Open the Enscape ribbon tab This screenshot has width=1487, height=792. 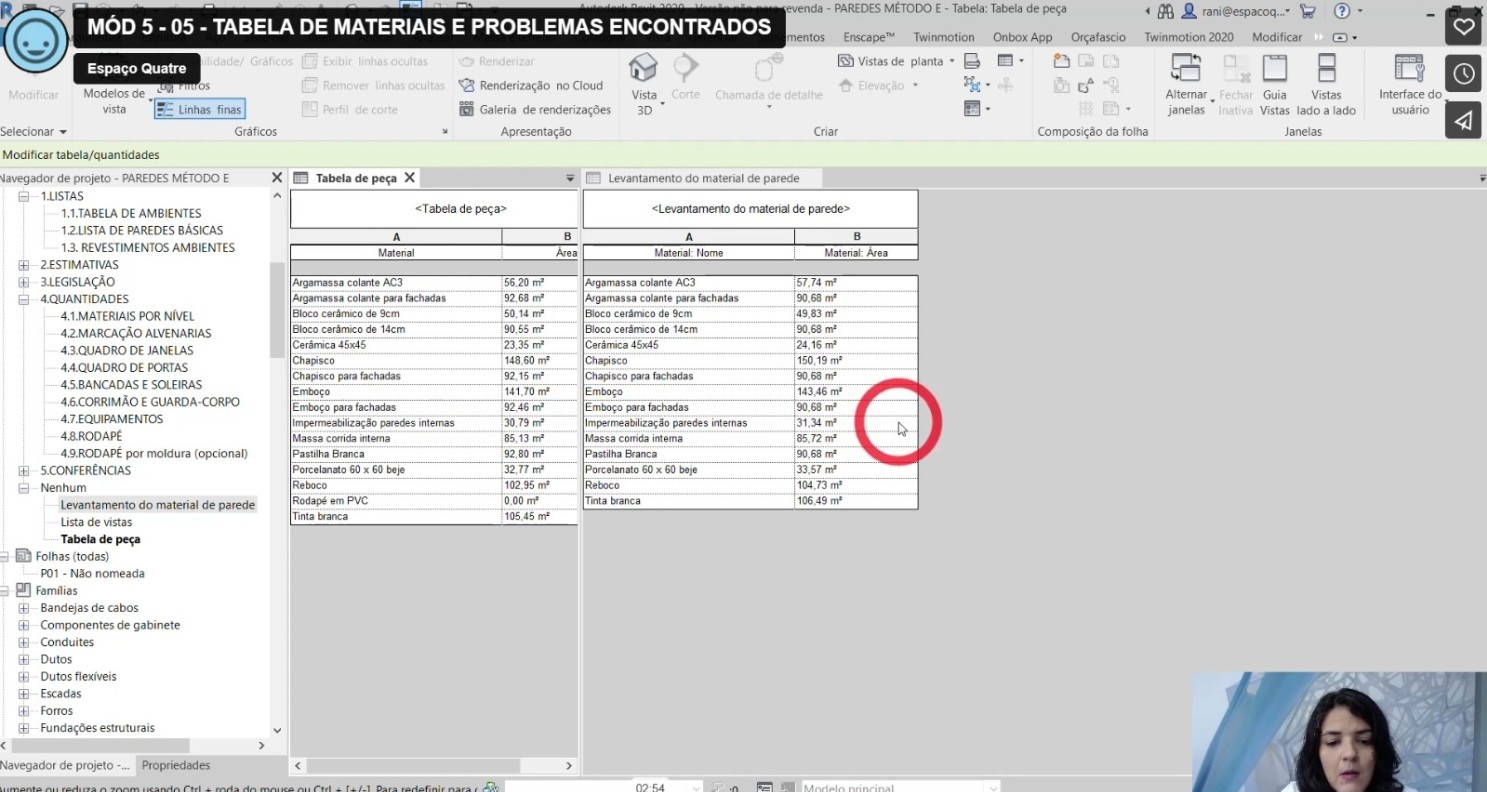(x=868, y=37)
